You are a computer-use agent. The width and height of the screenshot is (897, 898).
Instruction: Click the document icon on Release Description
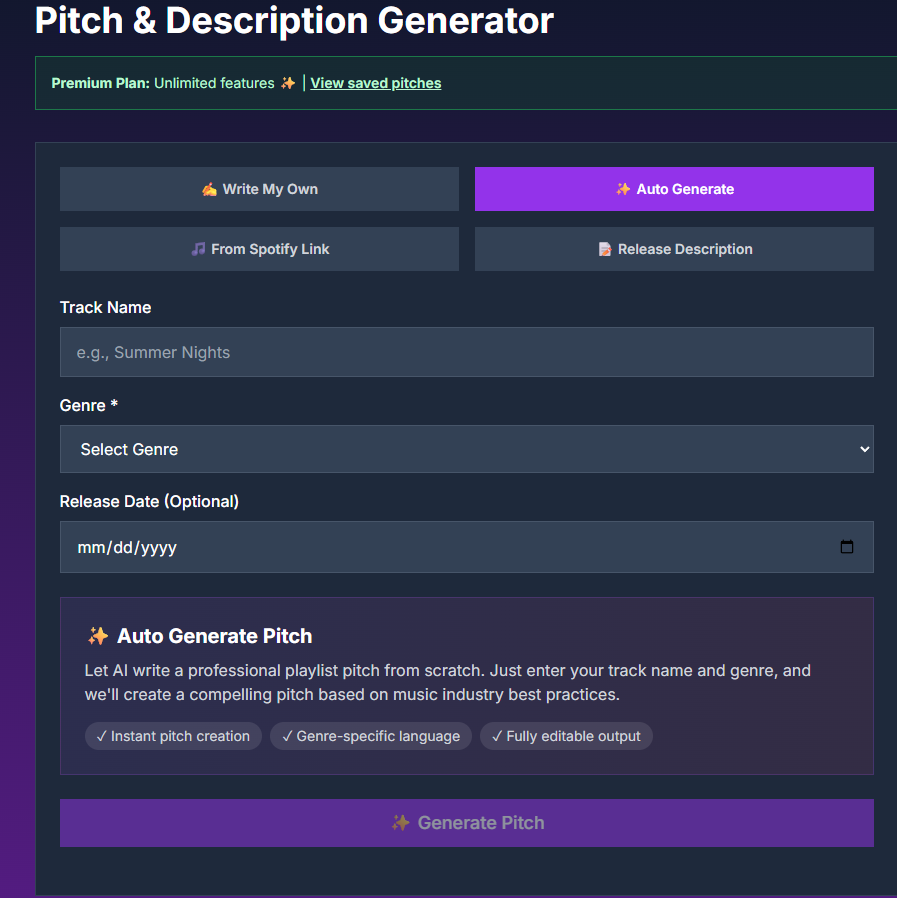coord(604,249)
